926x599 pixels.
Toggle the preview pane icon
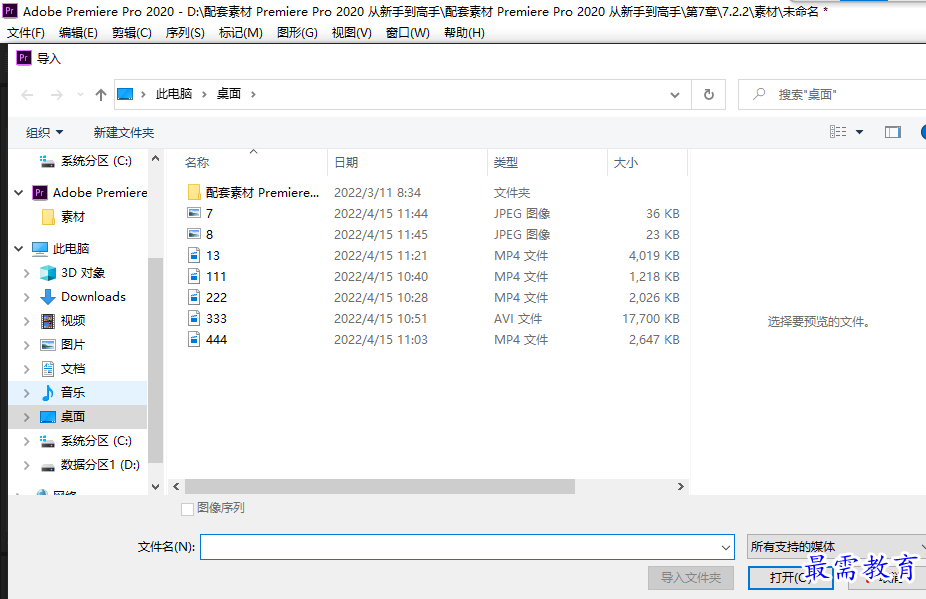(893, 132)
